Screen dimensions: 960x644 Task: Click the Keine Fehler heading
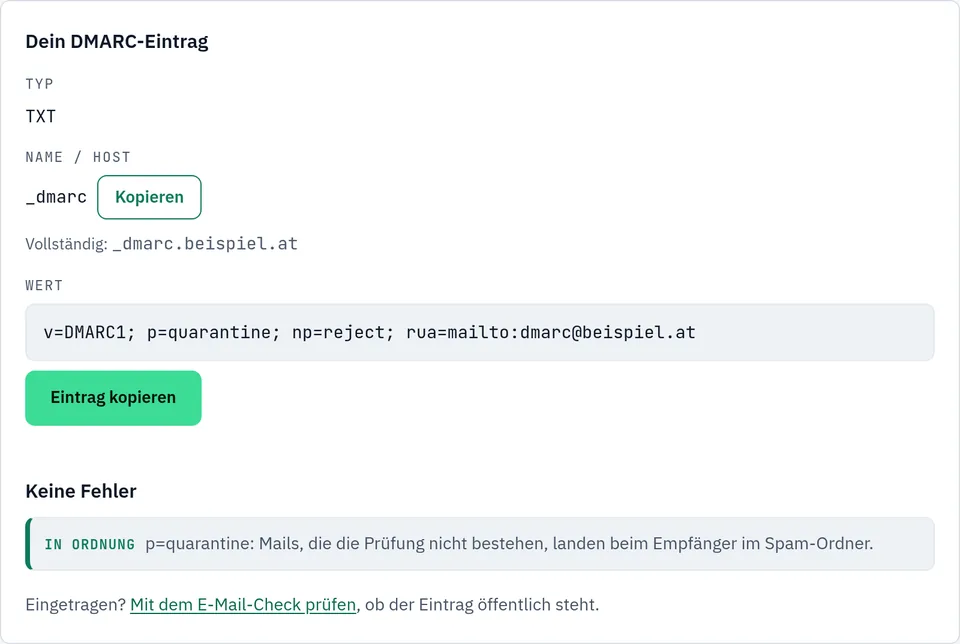81,491
